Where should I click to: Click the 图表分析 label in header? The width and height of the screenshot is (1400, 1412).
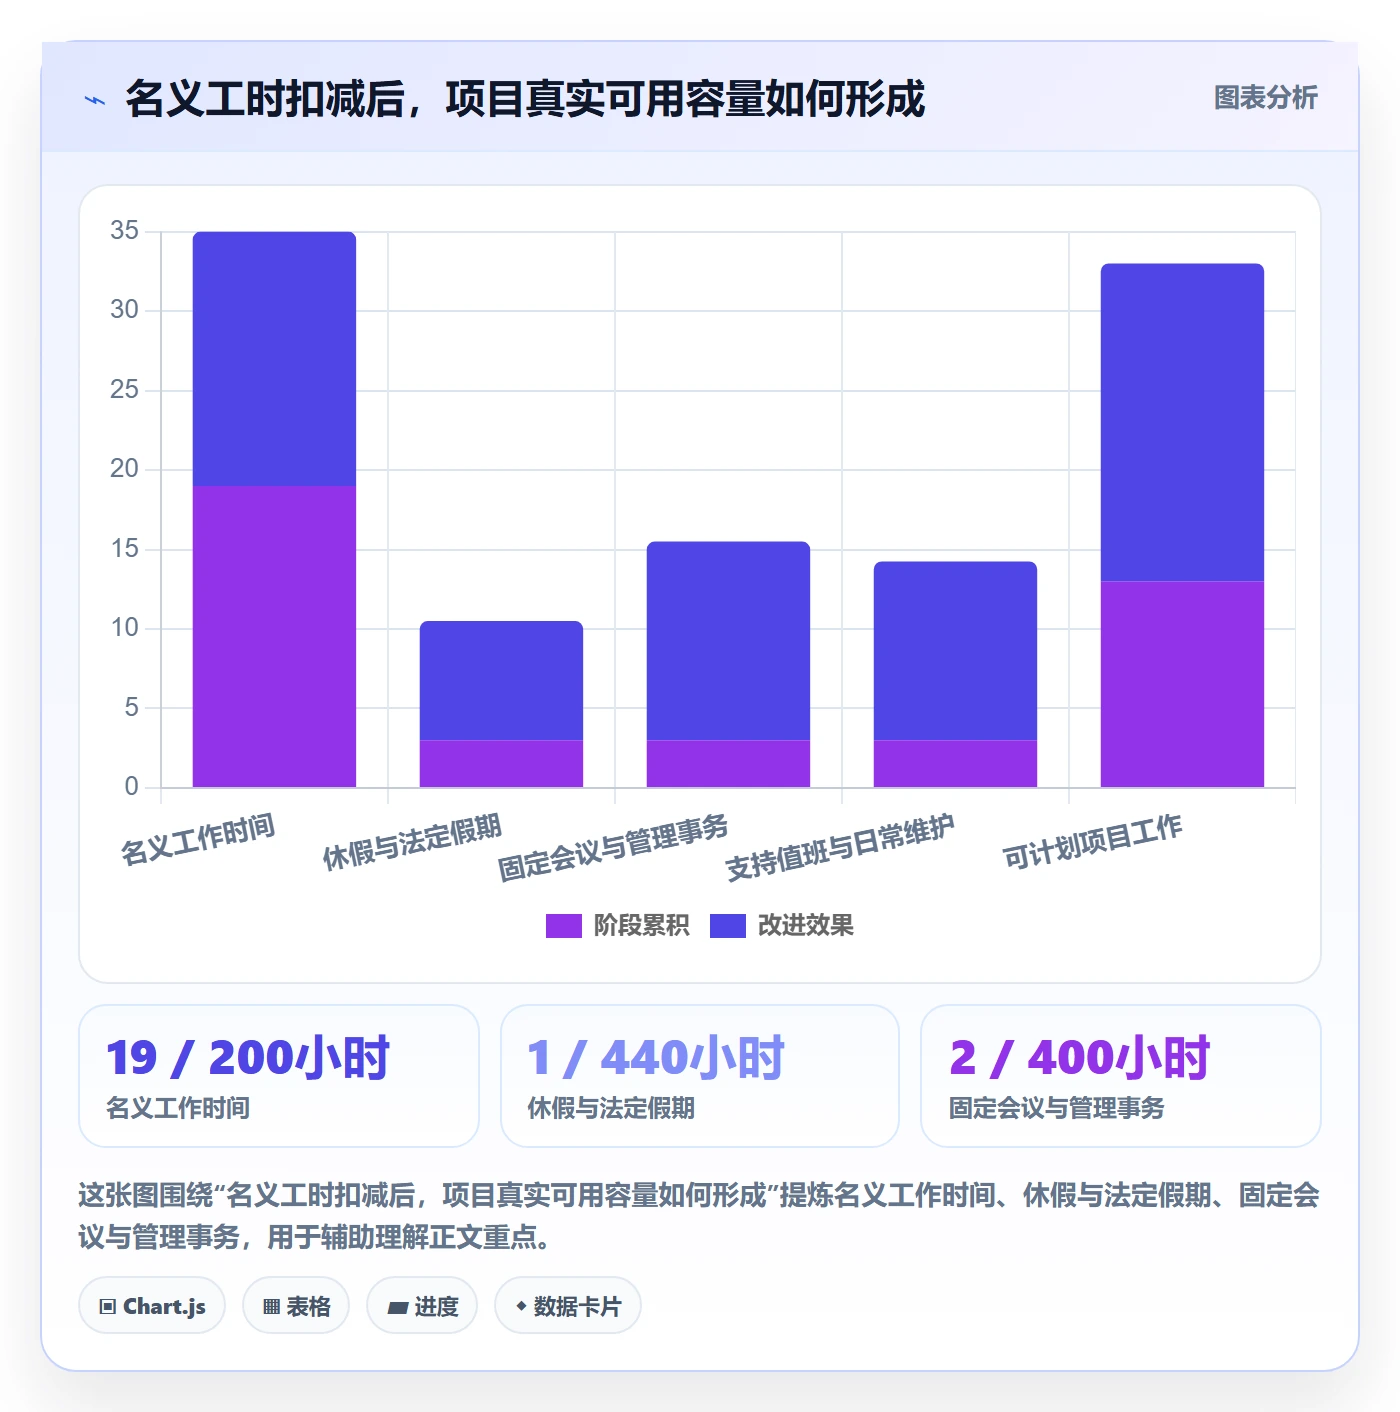[1265, 98]
